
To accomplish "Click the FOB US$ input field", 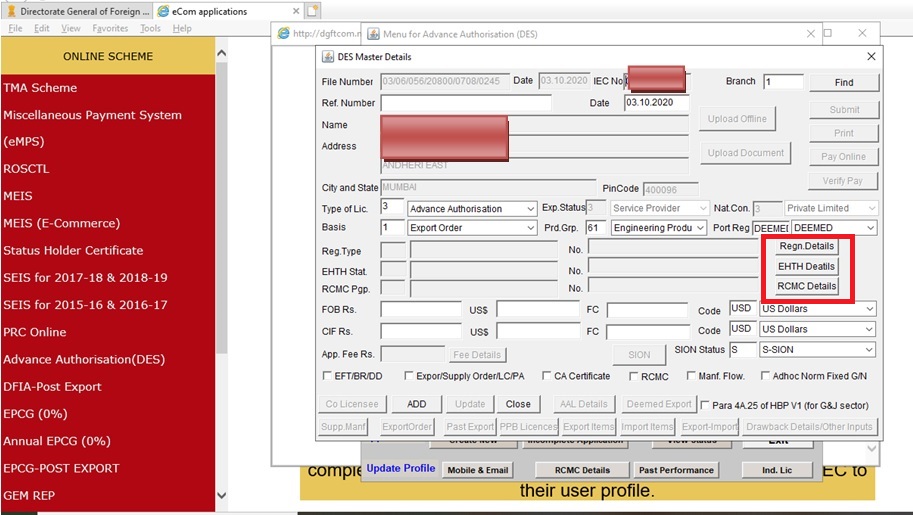I will point(537,309).
